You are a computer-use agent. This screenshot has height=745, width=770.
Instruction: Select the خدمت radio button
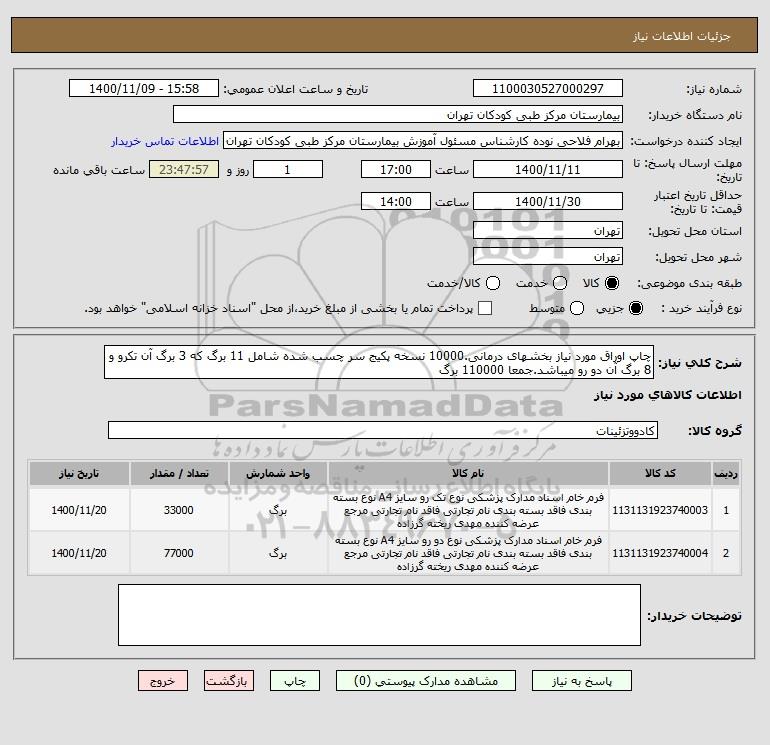click(560, 283)
